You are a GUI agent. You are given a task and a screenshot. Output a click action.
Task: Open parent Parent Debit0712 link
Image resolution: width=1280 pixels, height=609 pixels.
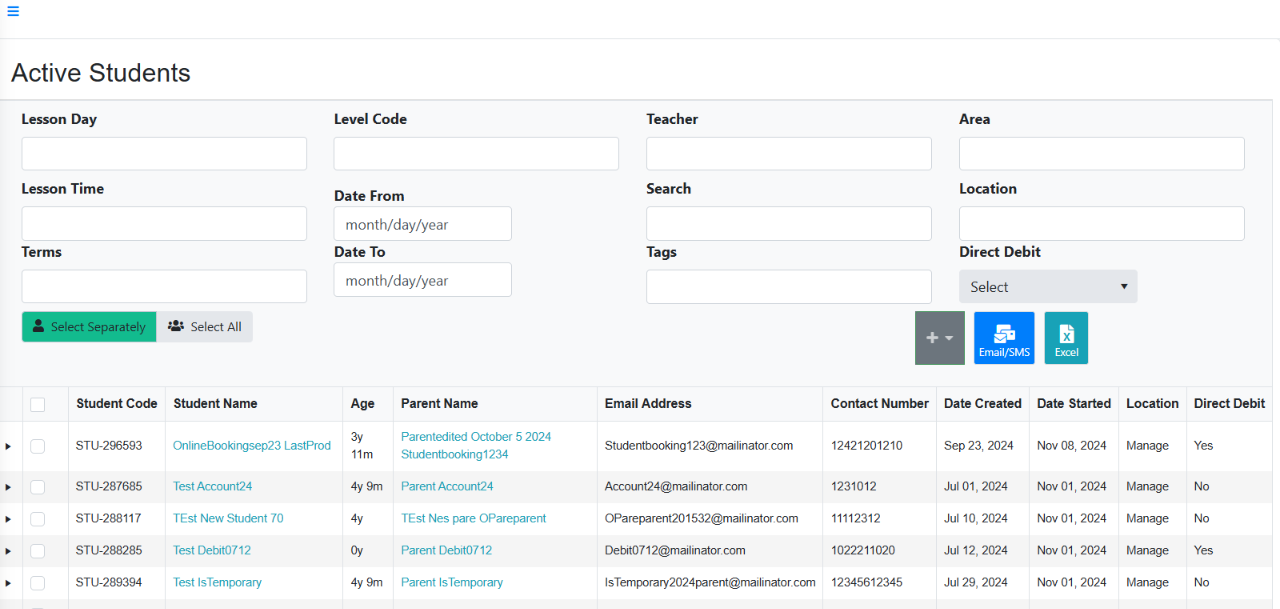pyautogui.click(x=446, y=551)
